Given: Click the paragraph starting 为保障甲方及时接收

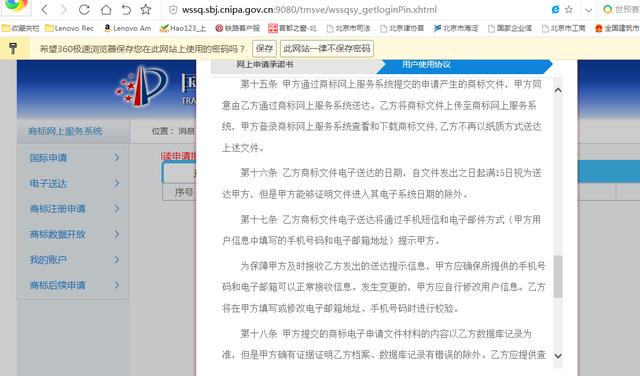Looking at the screenshot, I should (x=384, y=287).
